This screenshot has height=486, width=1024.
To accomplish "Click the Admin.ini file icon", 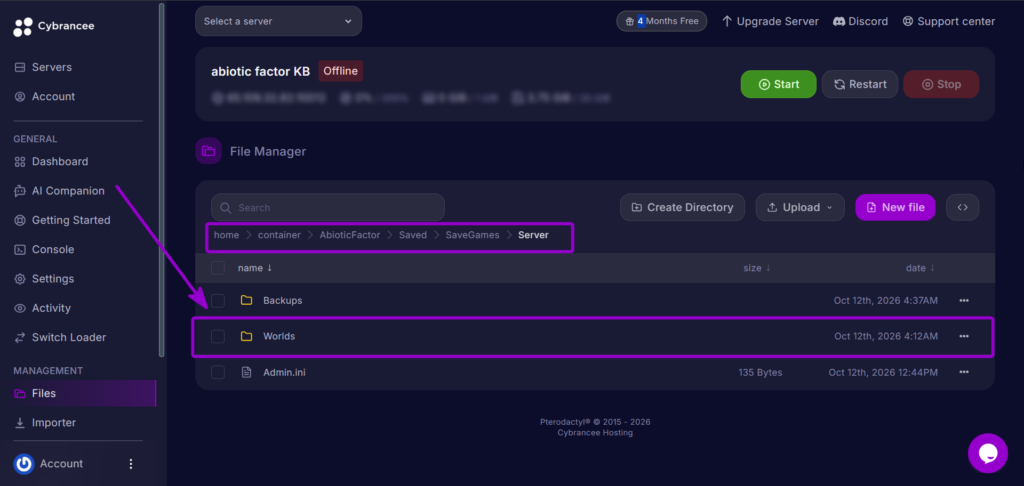I will (x=246, y=372).
